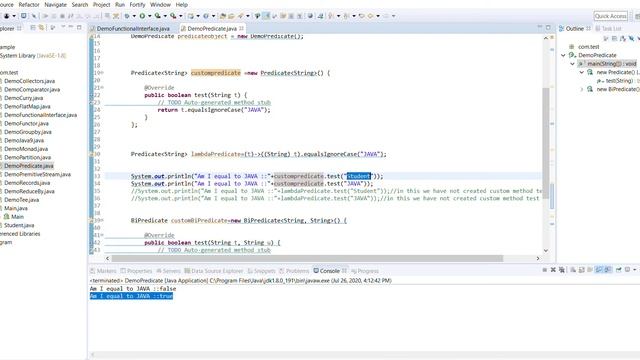Toggle Link with Editor in Package Explorer
The image size is (640, 360).
coord(41,28)
